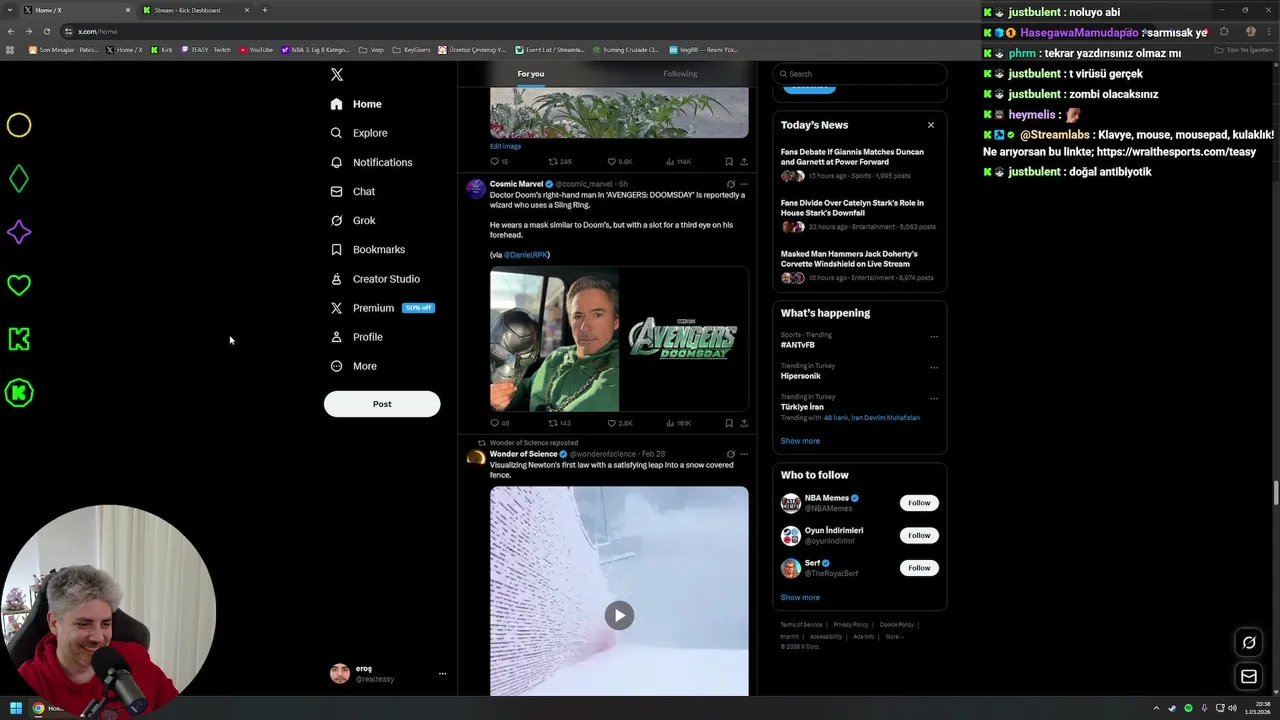Open the tab search dropdown
The height and width of the screenshot is (720, 1280).
pyautogui.click(x=10, y=10)
